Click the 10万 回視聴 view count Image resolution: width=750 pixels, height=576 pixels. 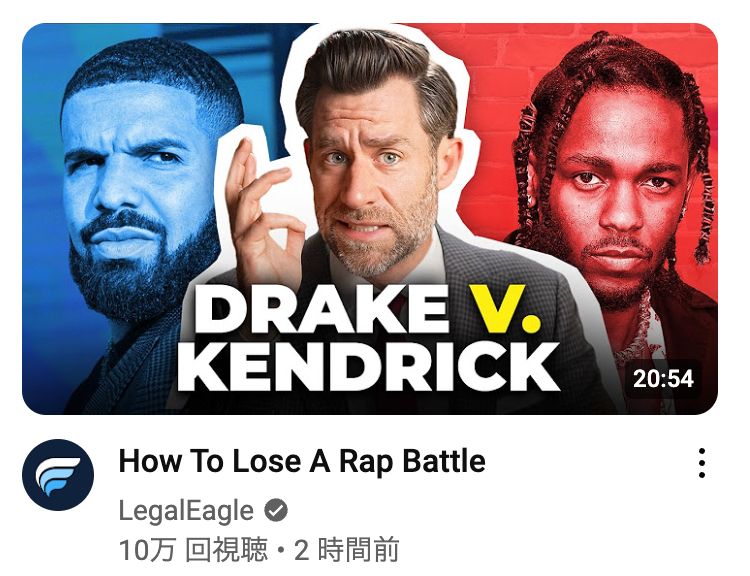point(193,550)
